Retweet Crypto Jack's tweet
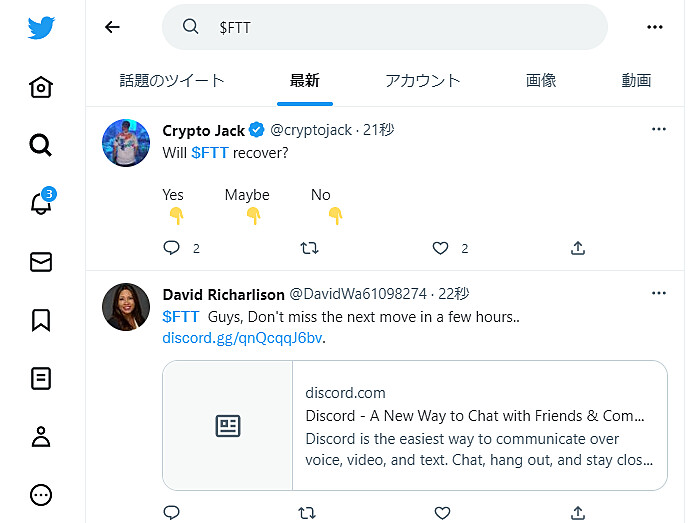This screenshot has width=693, height=523. coord(309,248)
